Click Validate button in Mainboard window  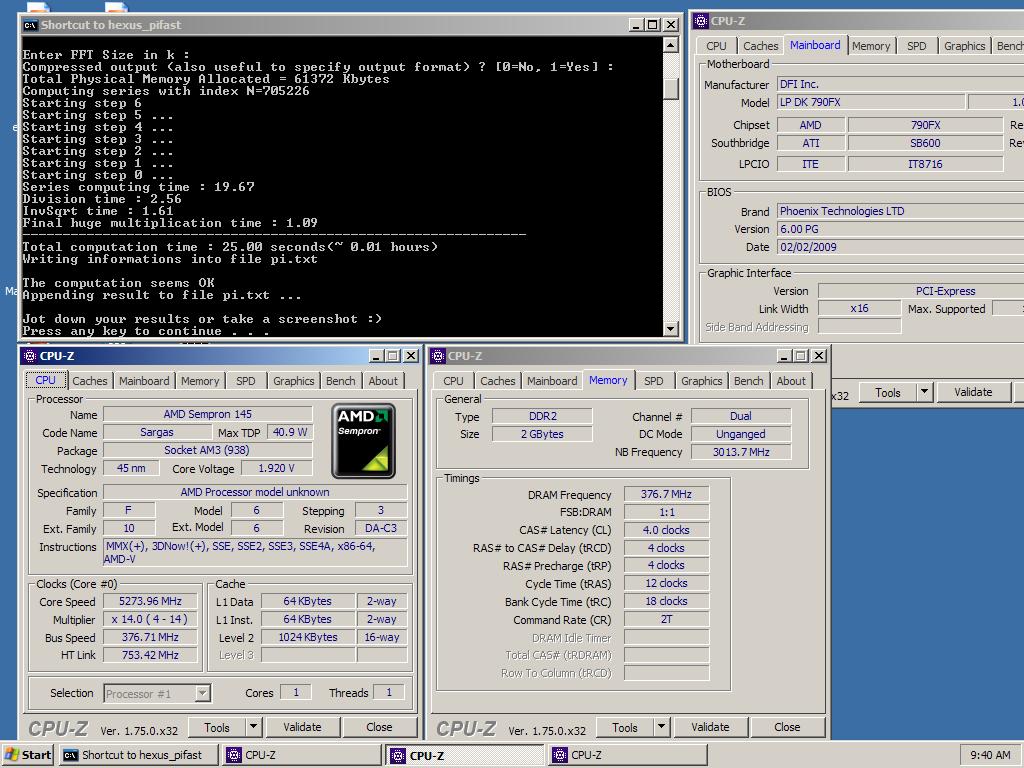click(973, 392)
